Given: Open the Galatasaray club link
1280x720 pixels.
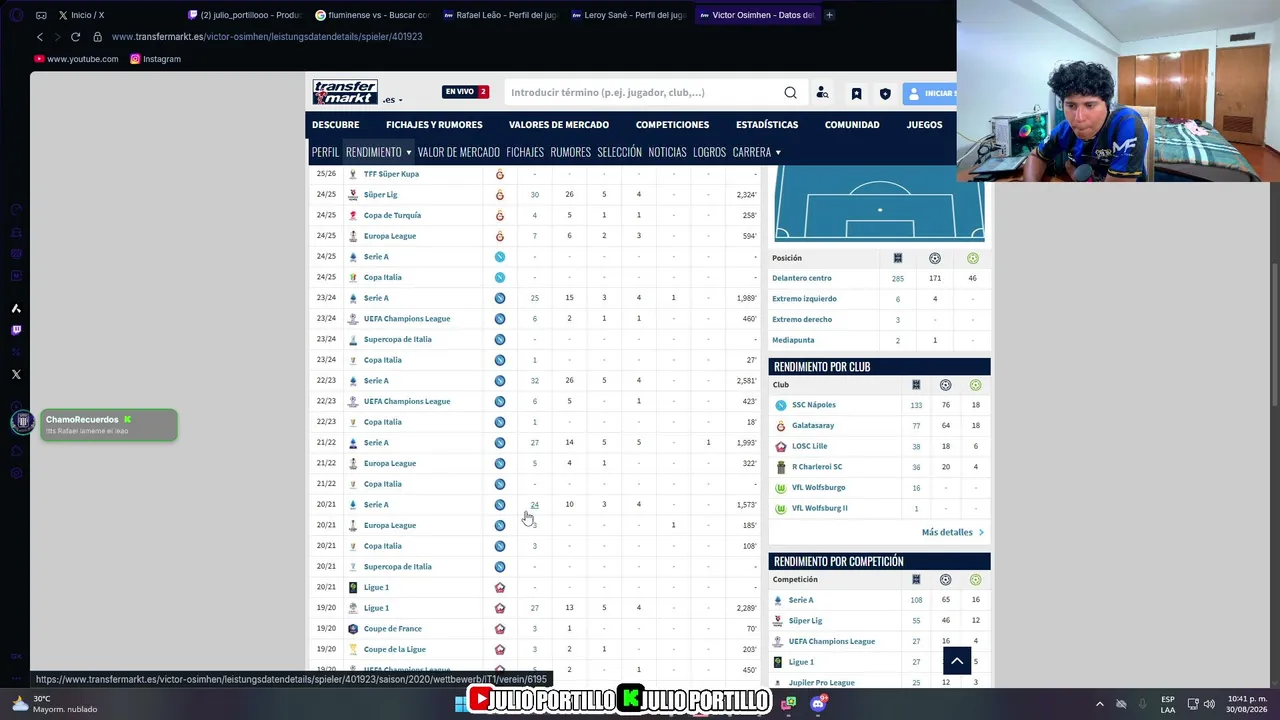Looking at the screenshot, I should tap(813, 426).
